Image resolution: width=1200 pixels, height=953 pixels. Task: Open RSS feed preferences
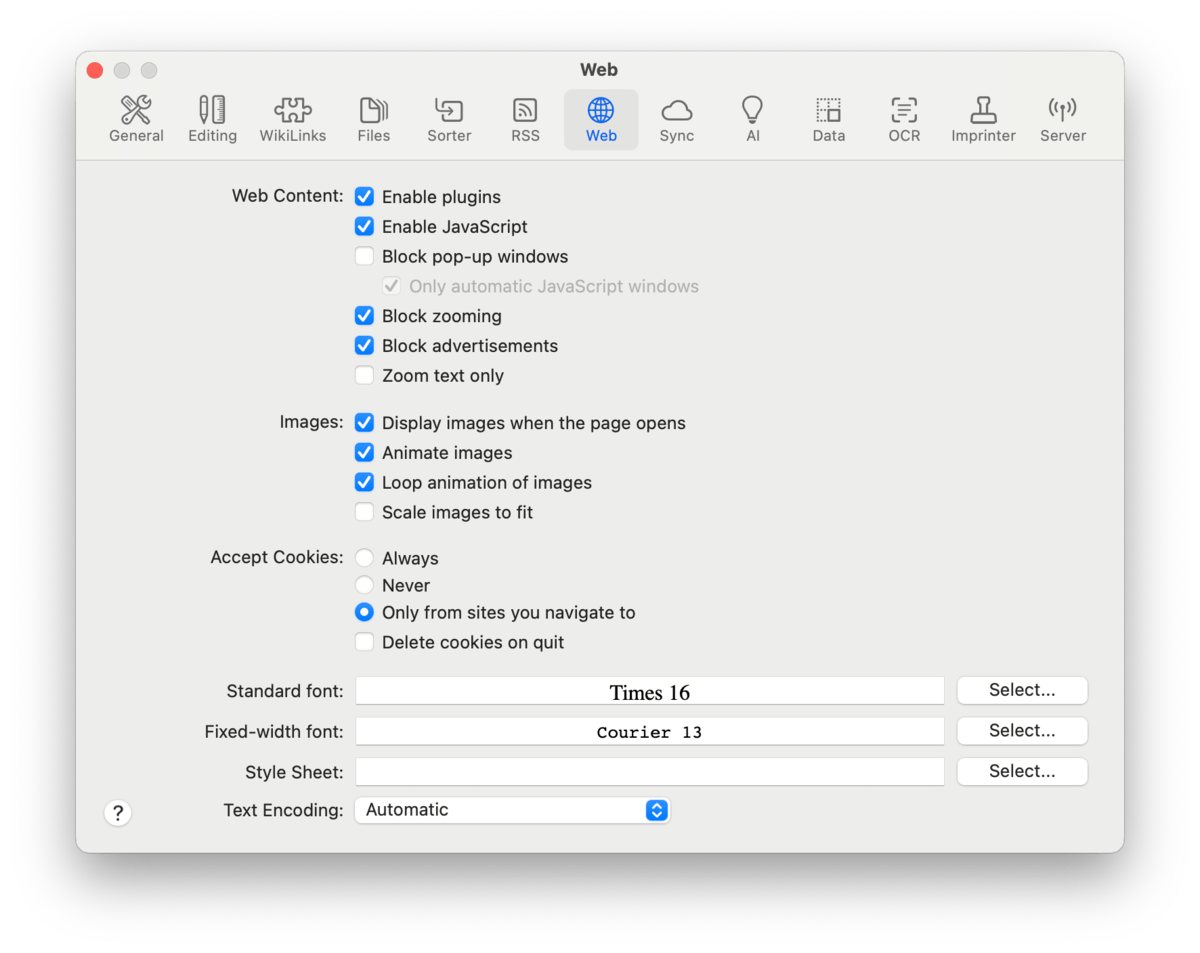click(525, 119)
